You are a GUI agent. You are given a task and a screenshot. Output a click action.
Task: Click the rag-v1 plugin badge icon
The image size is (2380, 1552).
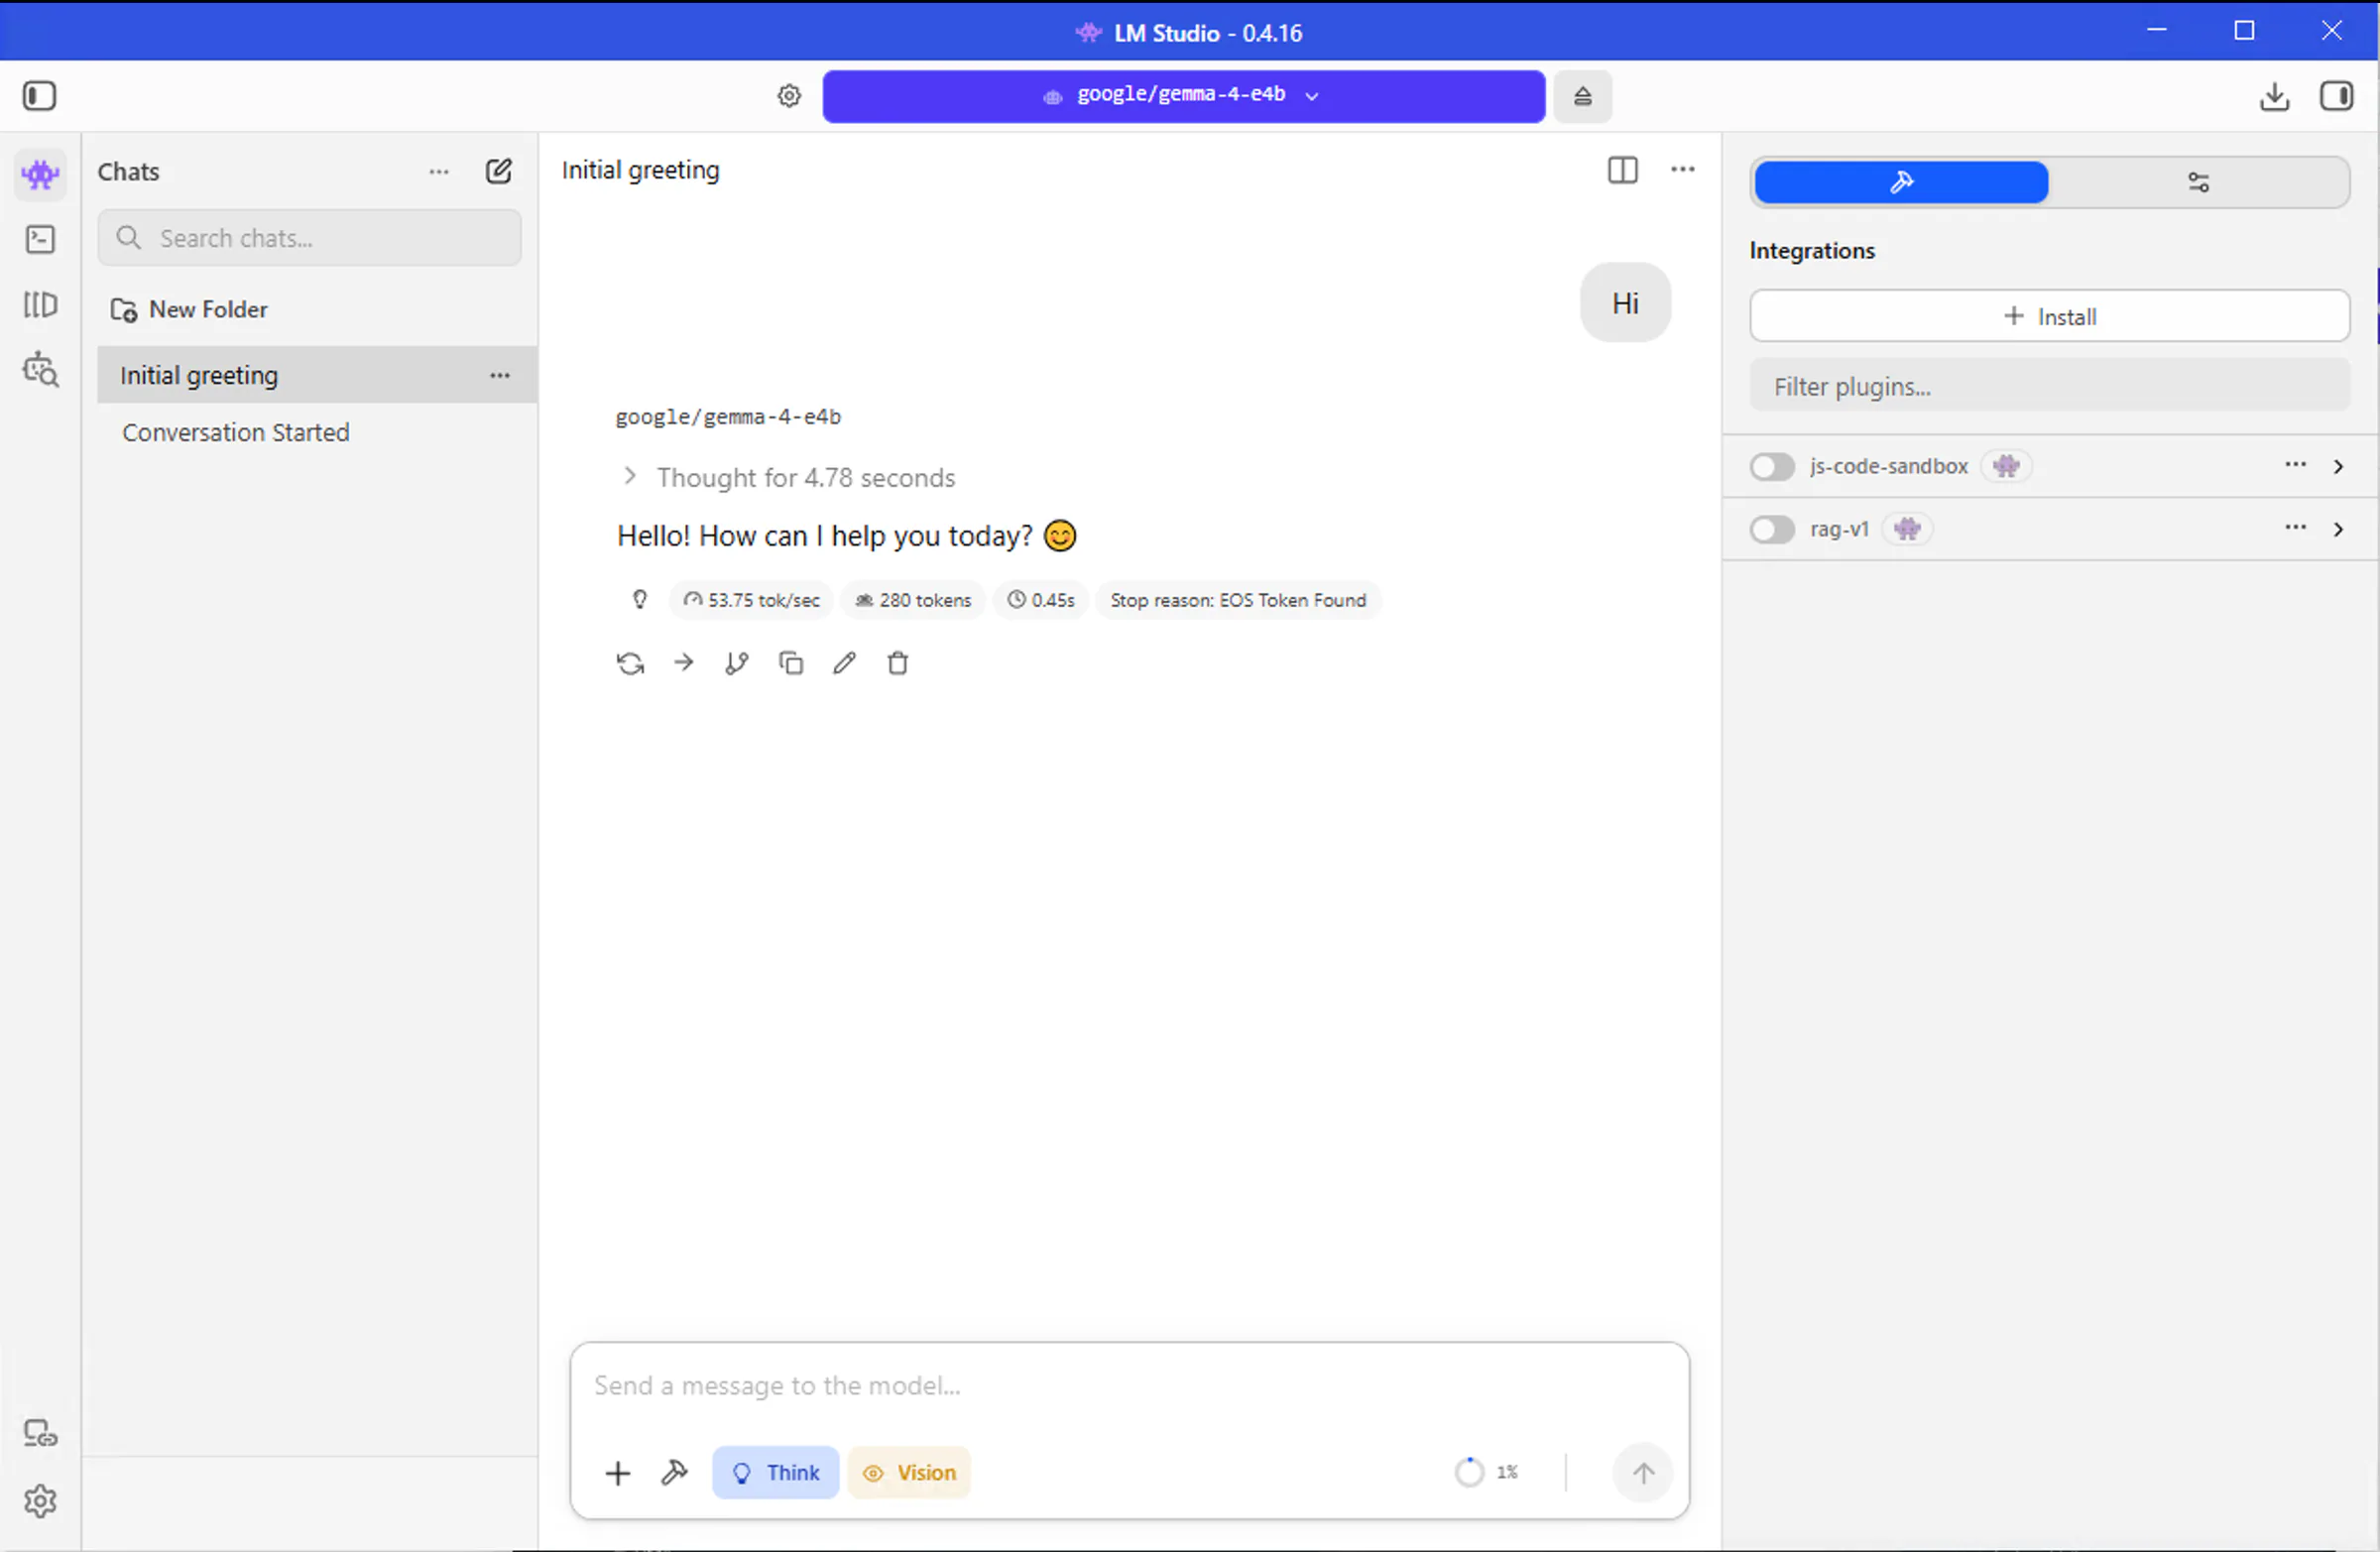[1907, 529]
